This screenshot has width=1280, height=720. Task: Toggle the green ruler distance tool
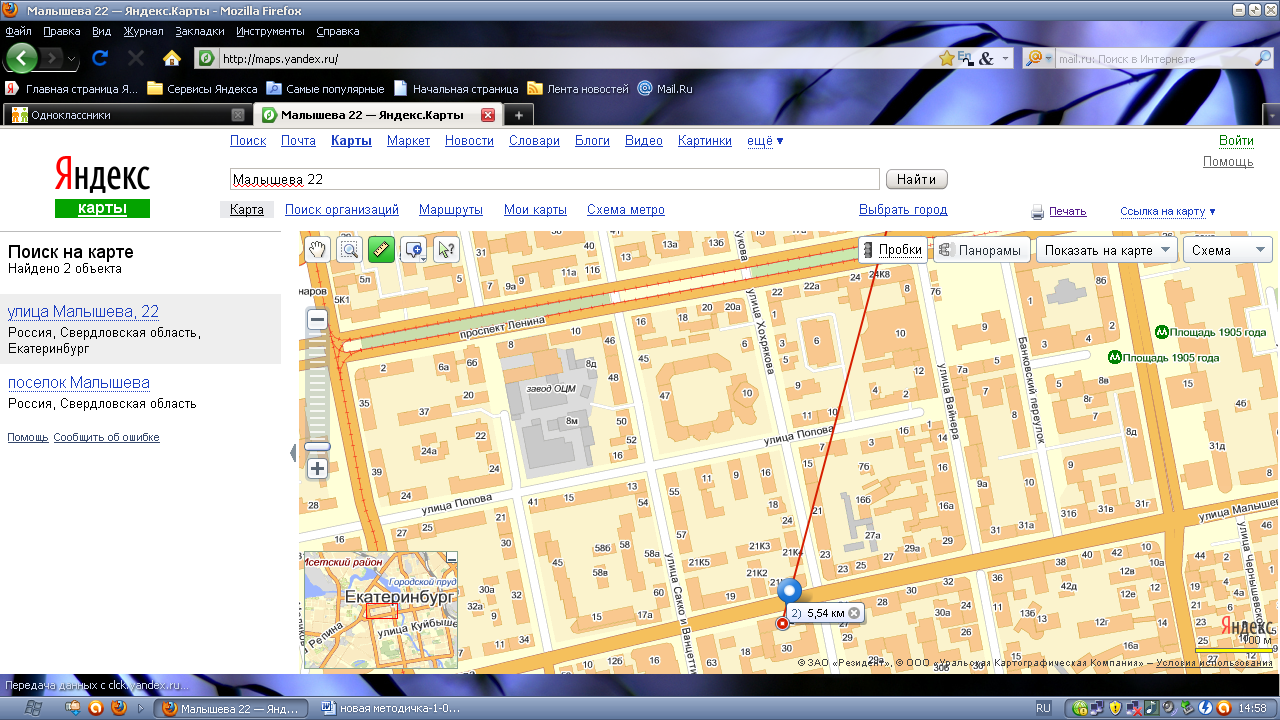[x=381, y=250]
